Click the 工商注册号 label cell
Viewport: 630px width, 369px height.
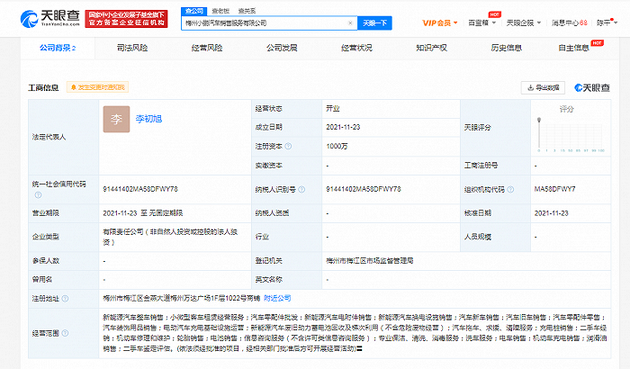click(x=495, y=165)
